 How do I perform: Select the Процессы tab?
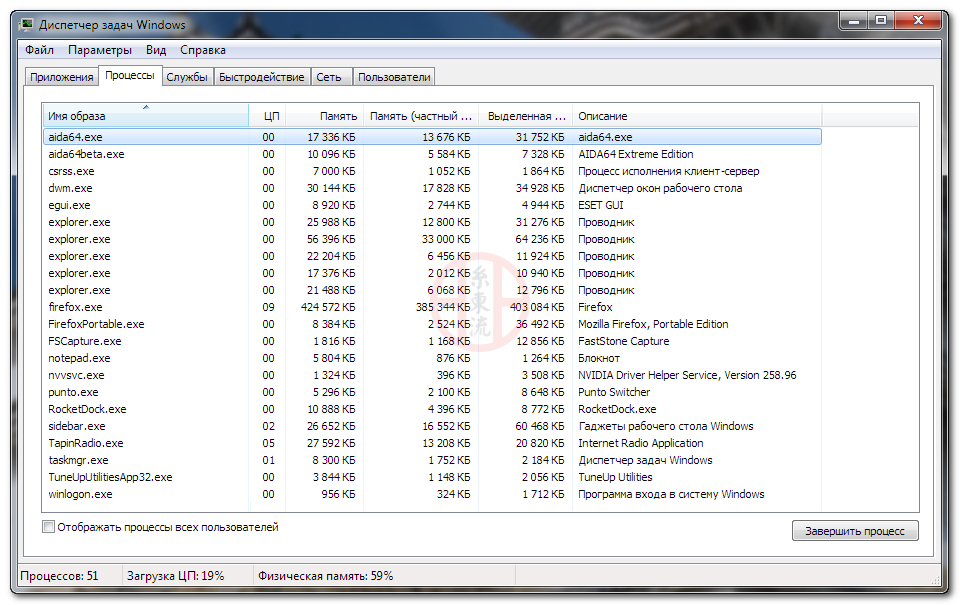(129, 75)
